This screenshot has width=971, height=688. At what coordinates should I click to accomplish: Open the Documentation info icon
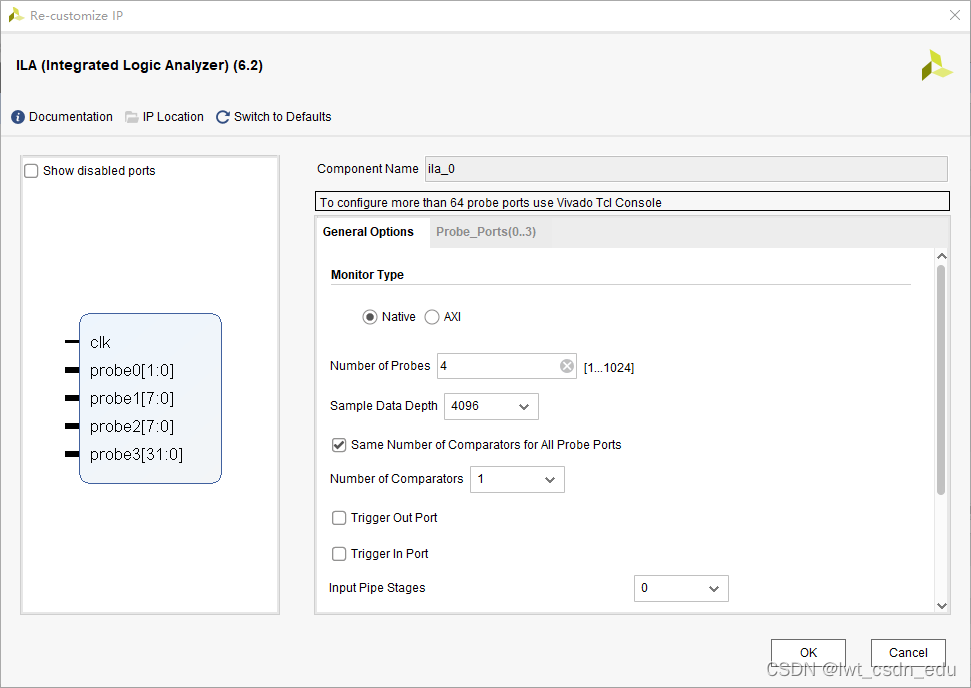click(x=18, y=117)
